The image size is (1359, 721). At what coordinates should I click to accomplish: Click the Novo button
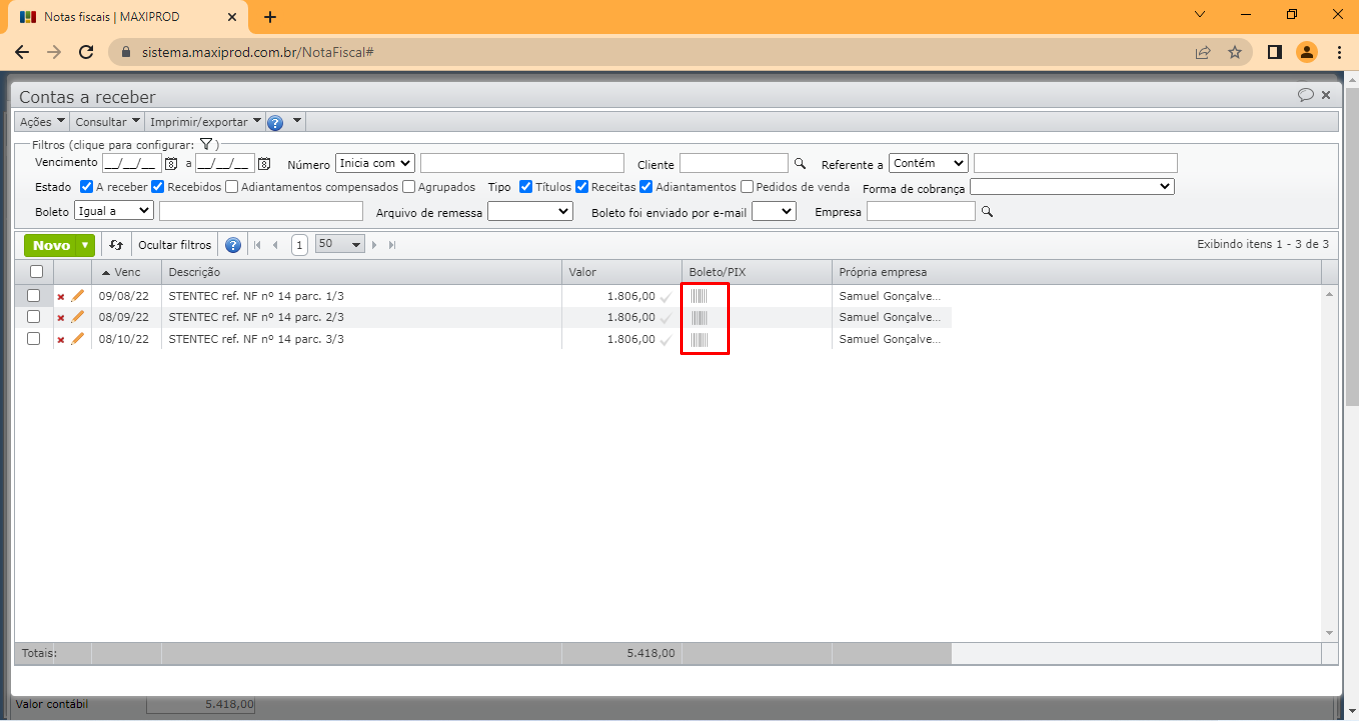[x=51, y=245]
